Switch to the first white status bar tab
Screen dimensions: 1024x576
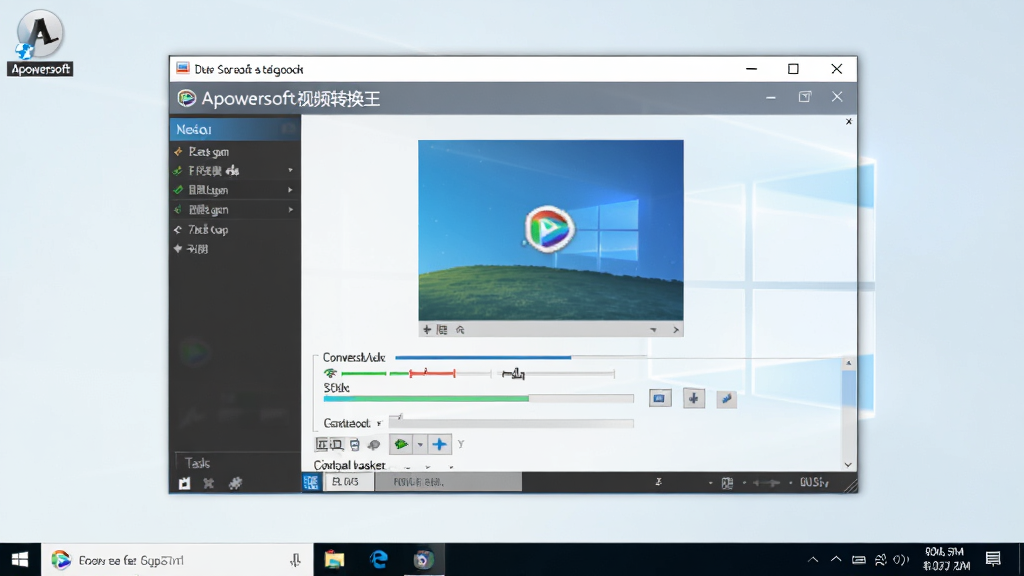(348, 482)
